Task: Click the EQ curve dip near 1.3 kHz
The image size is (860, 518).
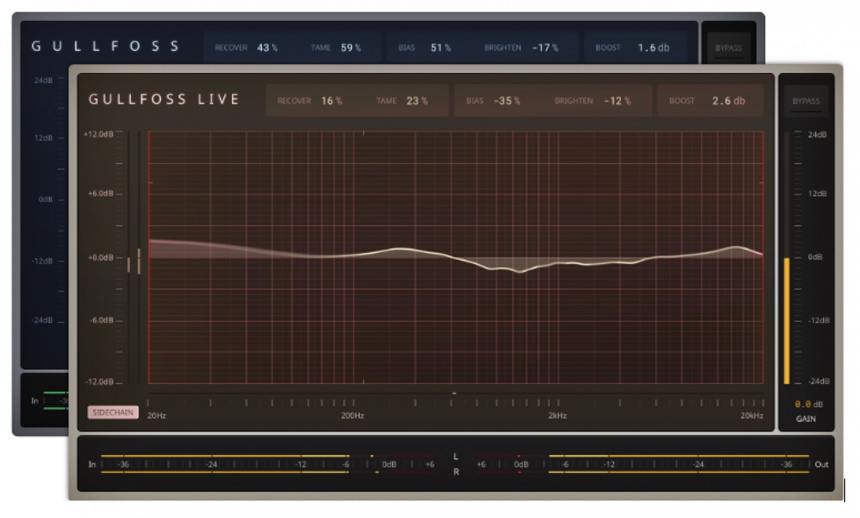Action: [520, 271]
